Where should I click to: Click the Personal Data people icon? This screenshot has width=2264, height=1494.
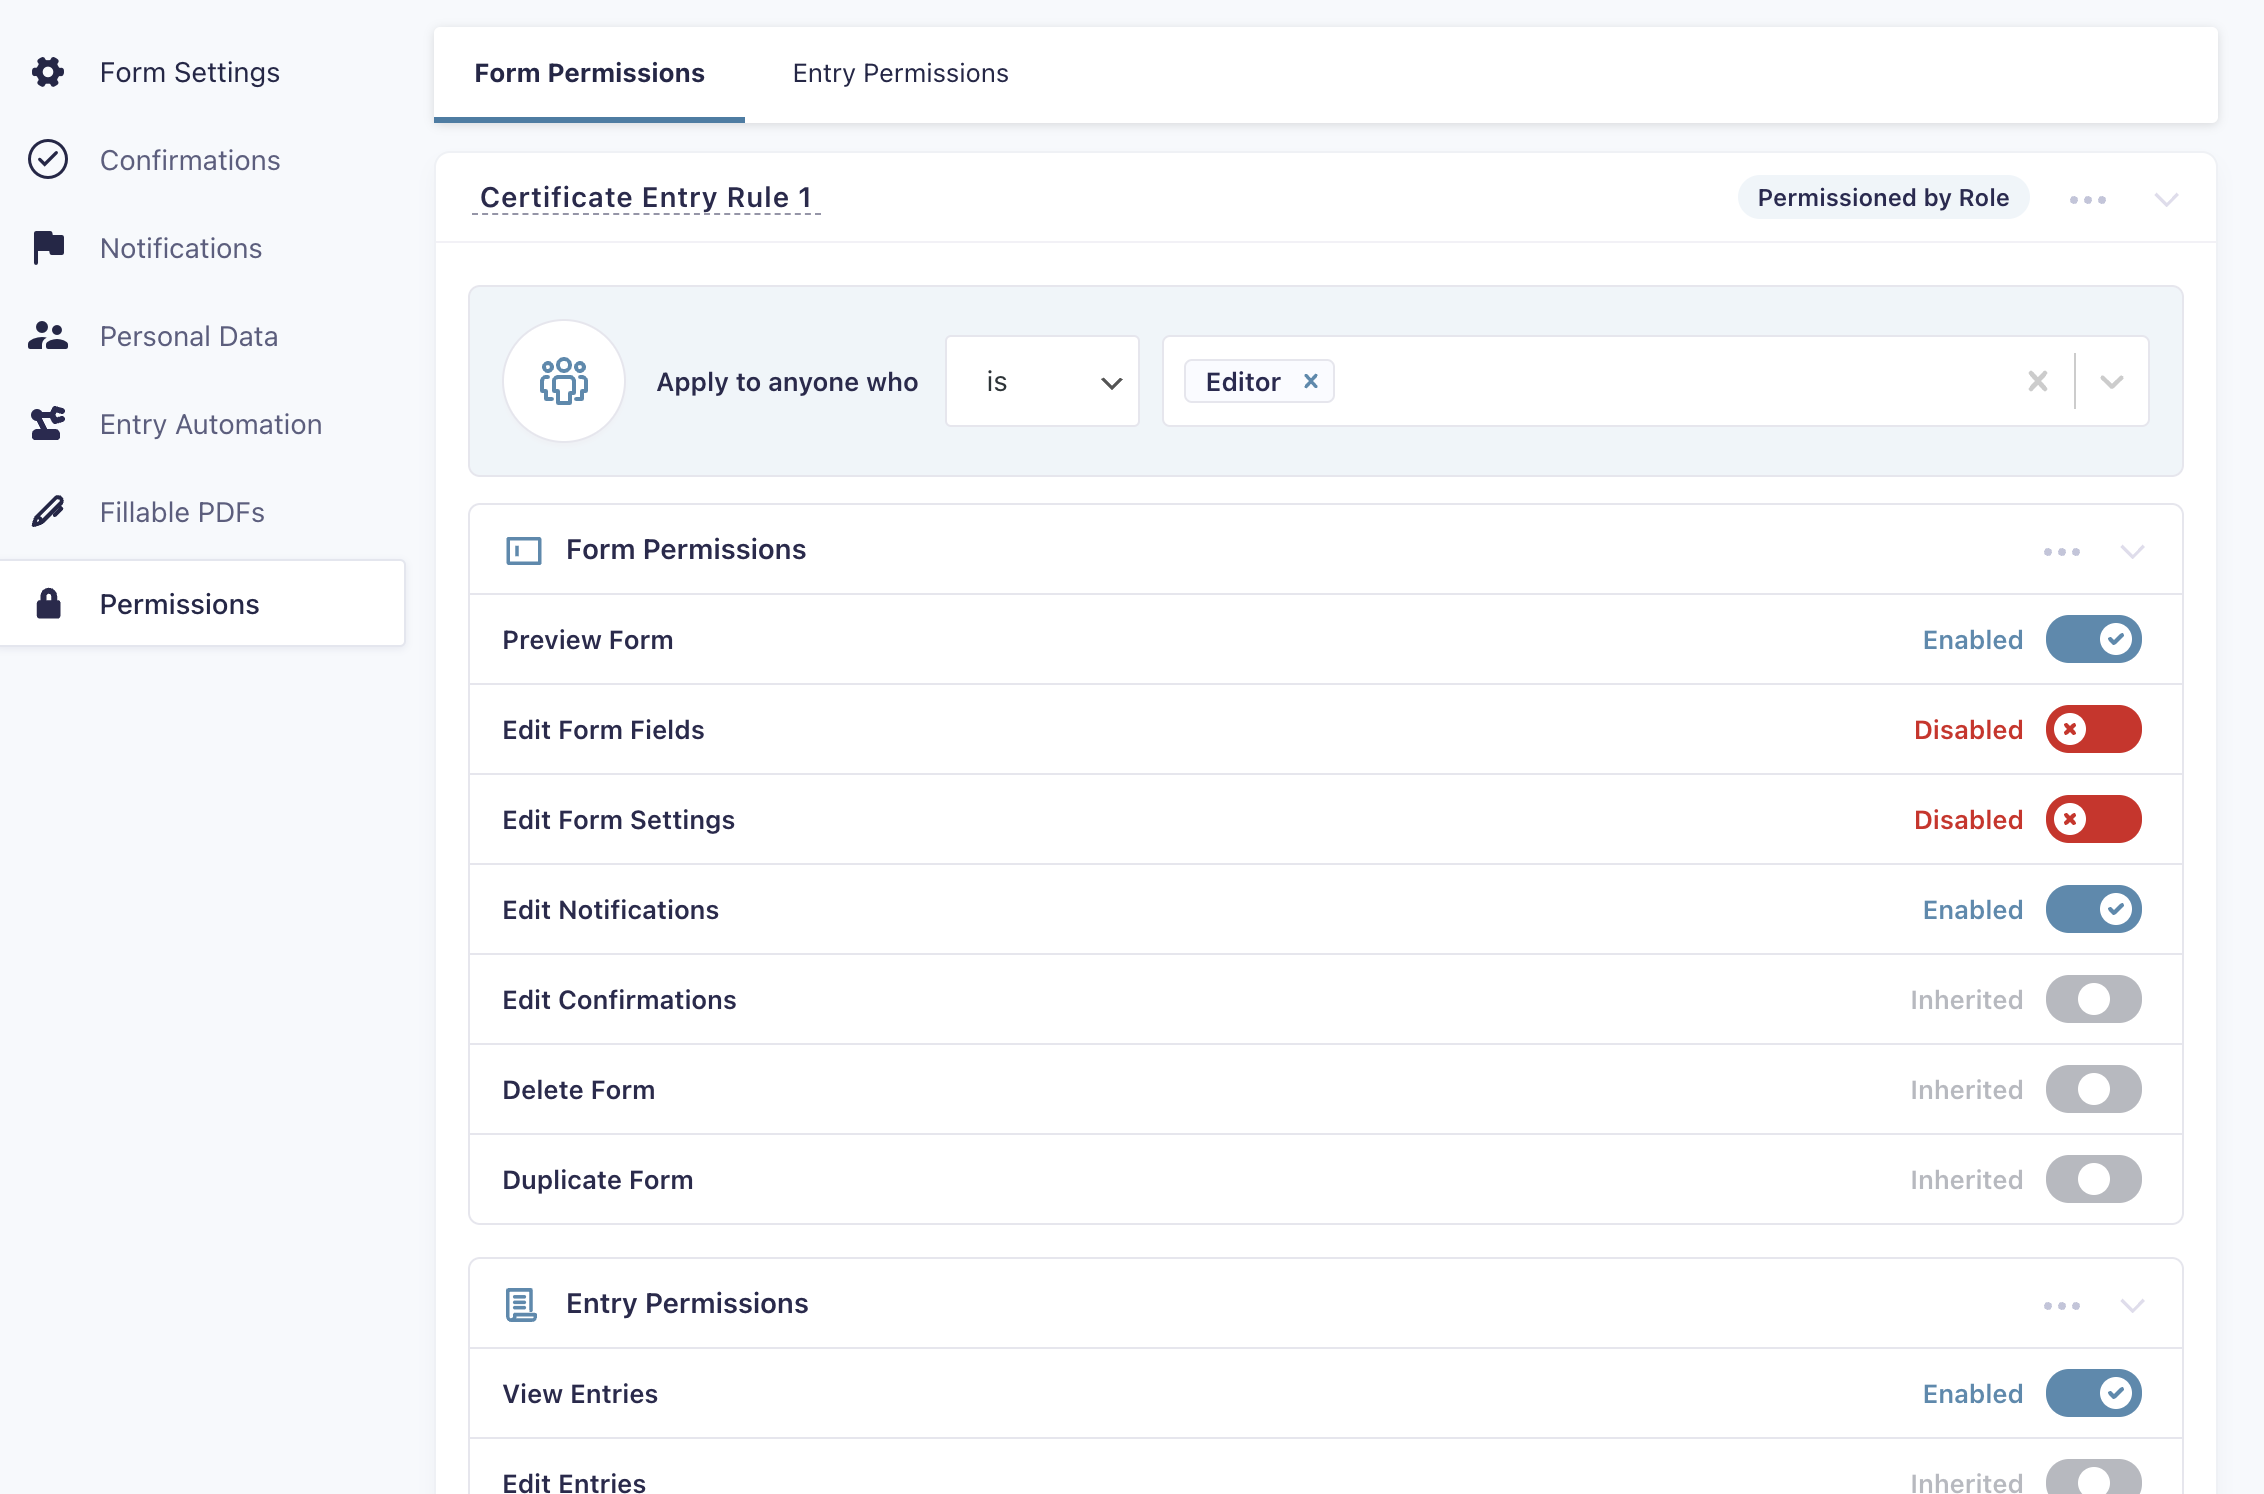click(48, 335)
